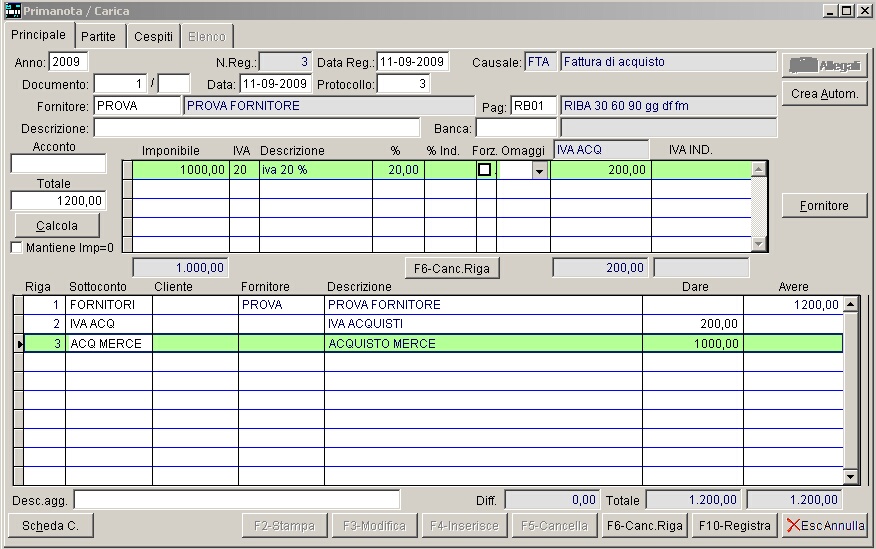
Task: Focus the Fornitore code field PROVA
Action: click(137, 106)
